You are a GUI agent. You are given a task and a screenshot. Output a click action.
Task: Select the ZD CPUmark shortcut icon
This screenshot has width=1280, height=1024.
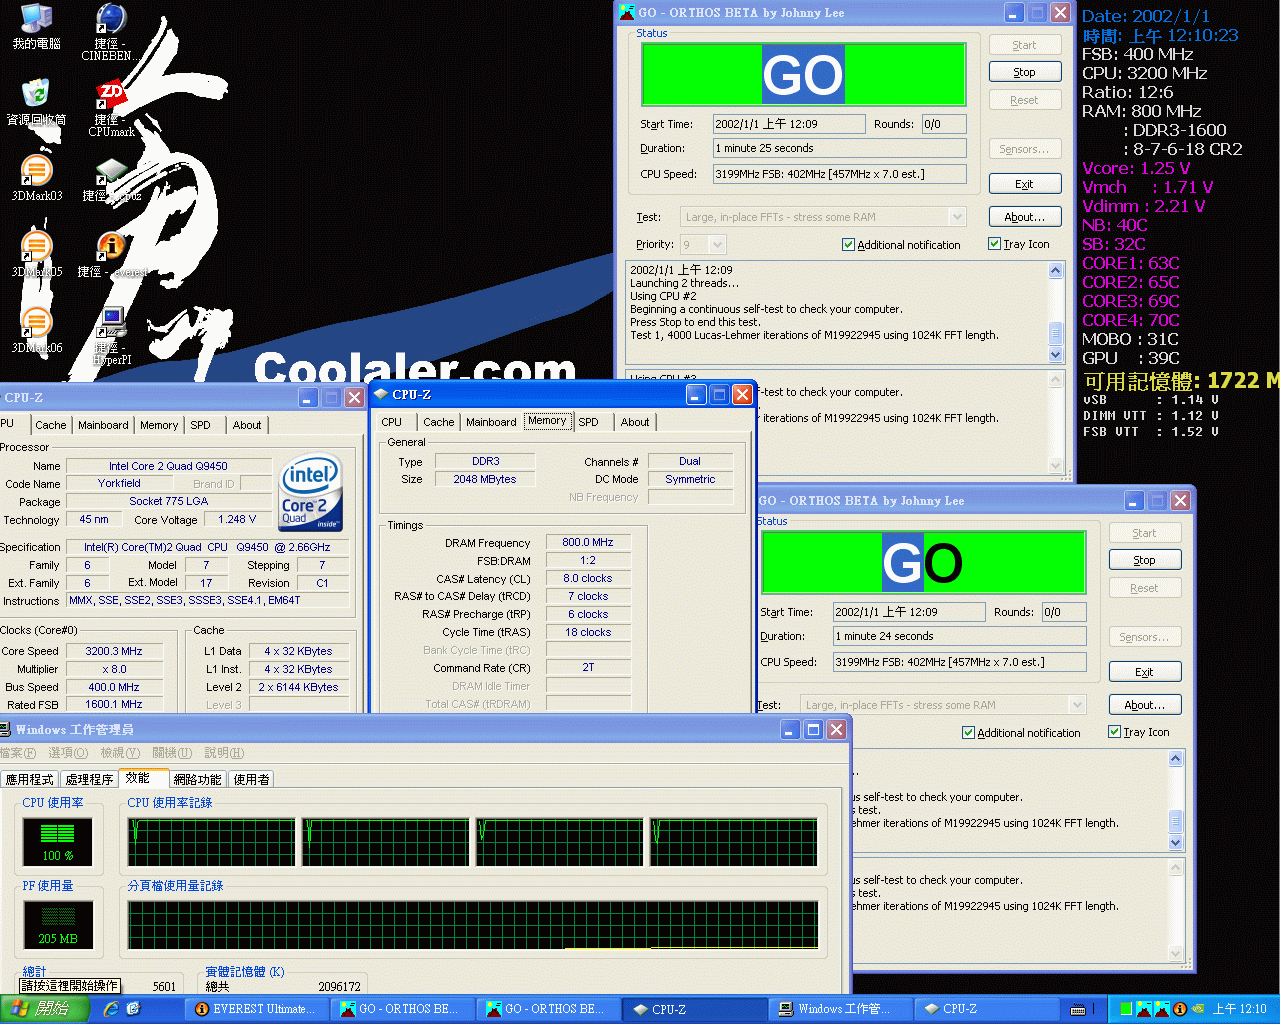pos(111,108)
